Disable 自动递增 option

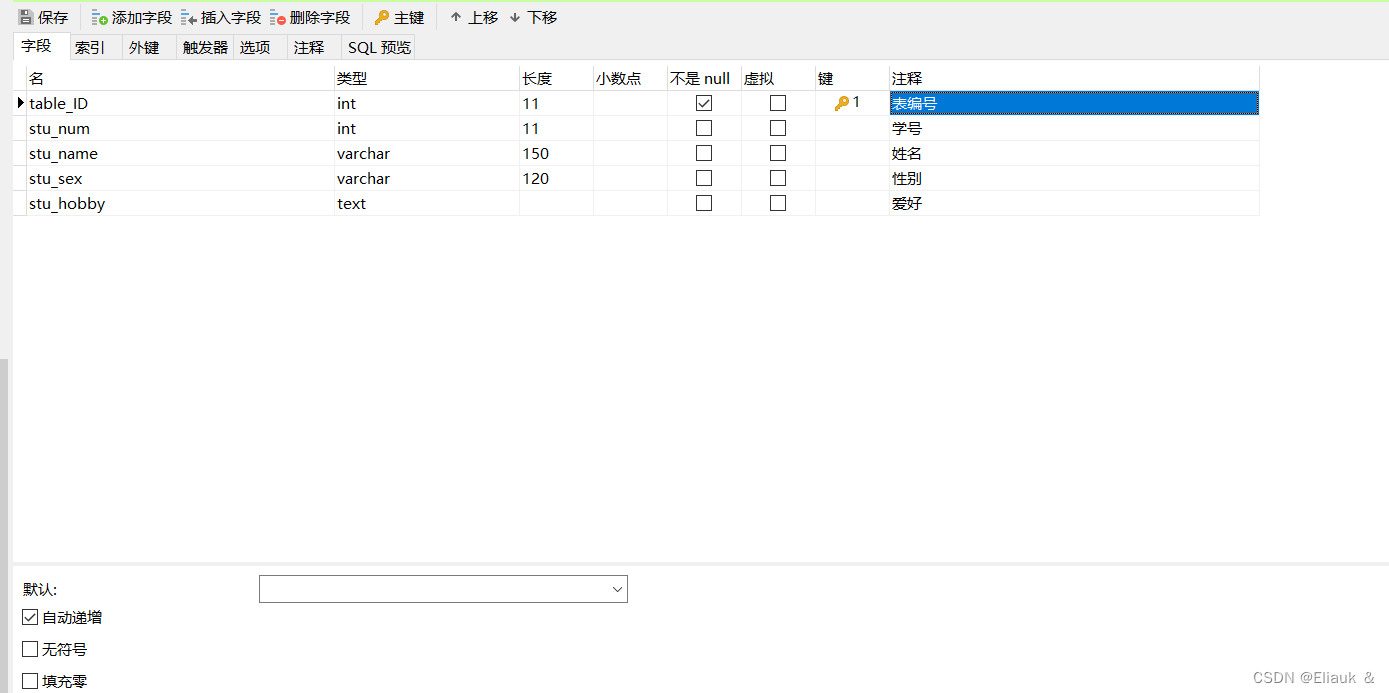(x=30, y=616)
